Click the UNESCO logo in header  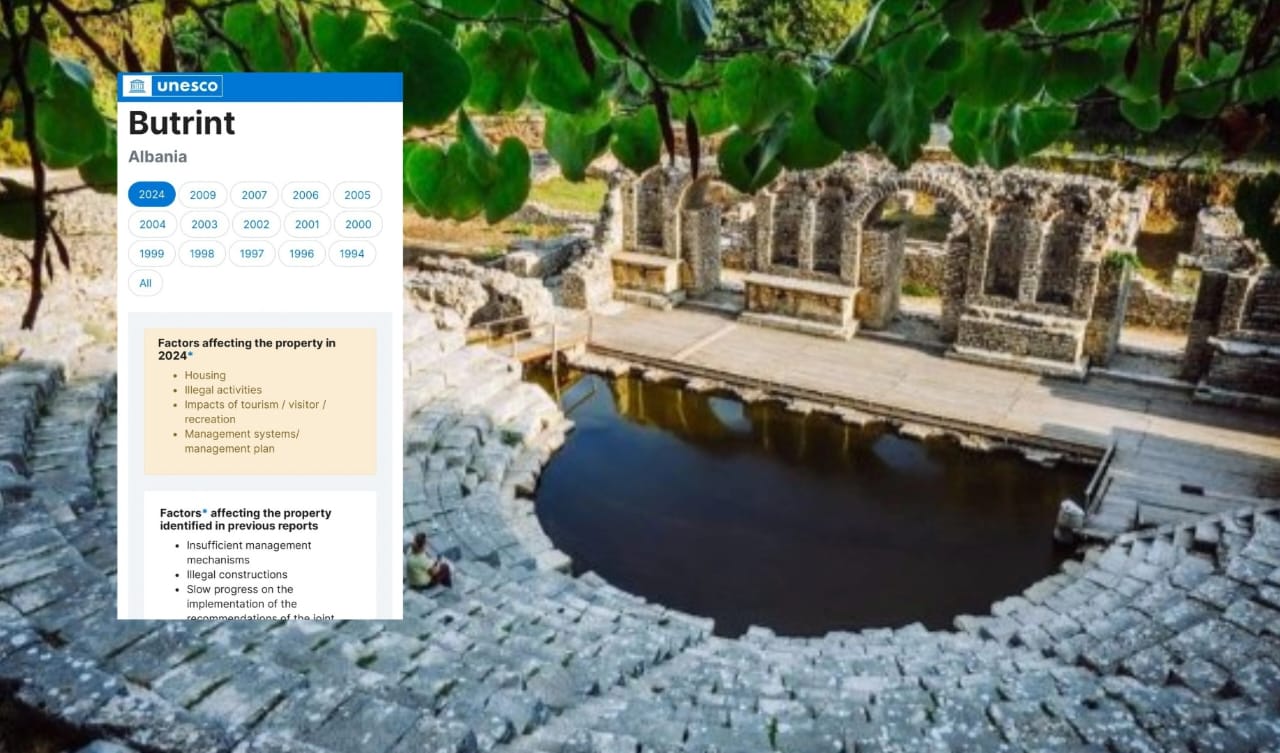(x=172, y=86)
